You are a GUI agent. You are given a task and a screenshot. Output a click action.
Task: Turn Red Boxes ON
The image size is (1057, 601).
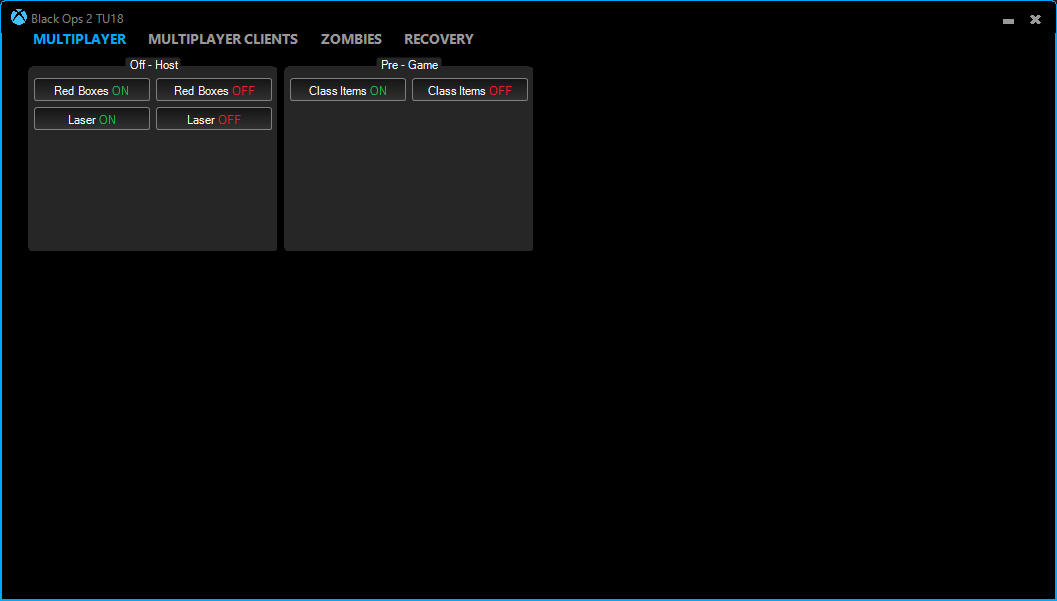(92, 90)
